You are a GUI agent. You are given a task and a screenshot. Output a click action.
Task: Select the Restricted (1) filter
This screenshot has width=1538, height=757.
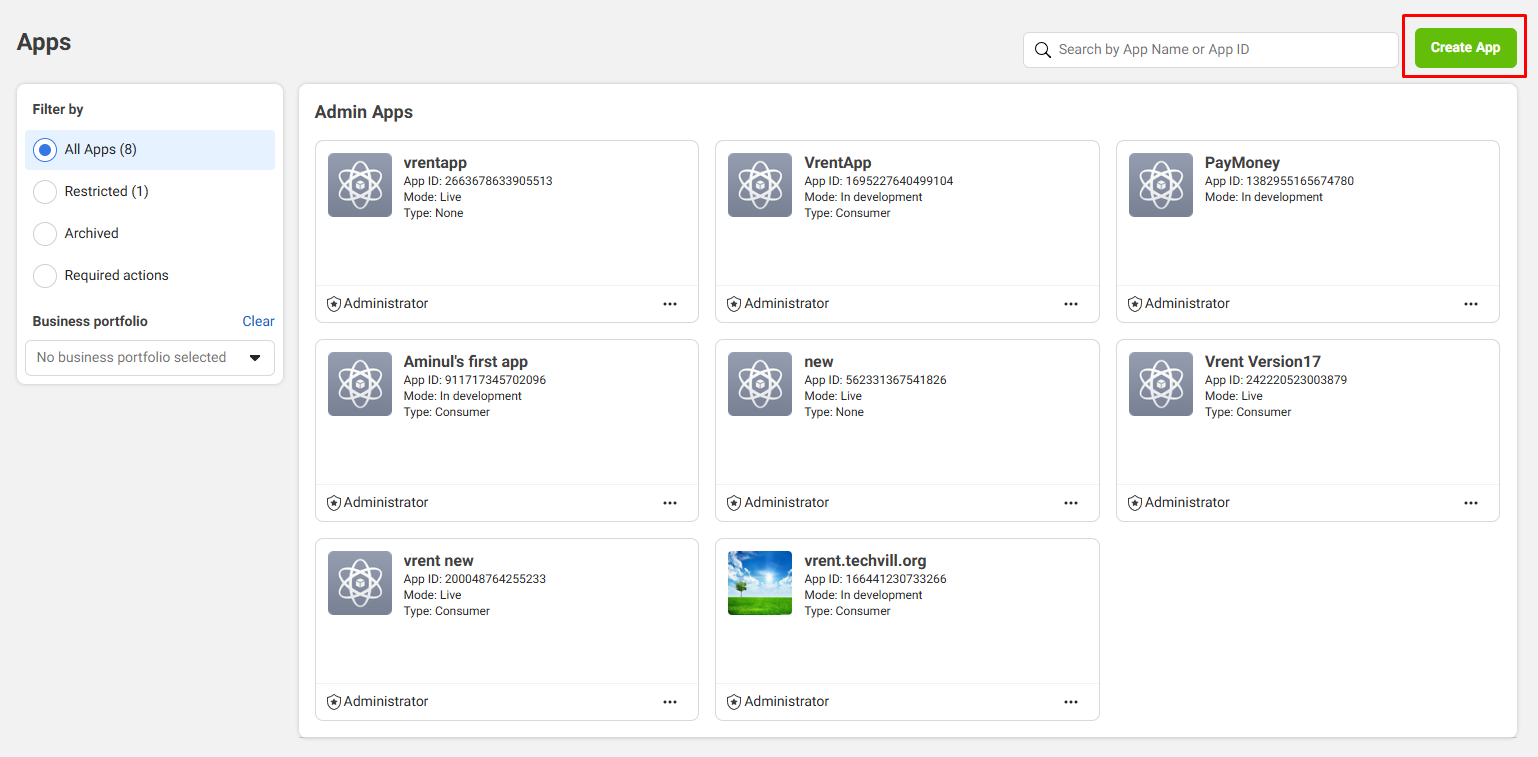(45, 192)
